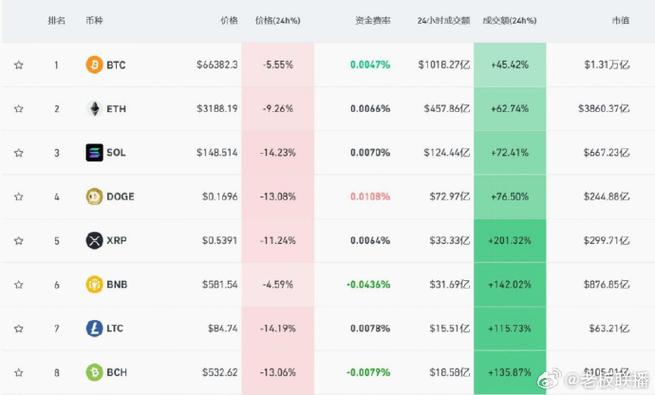Open the XRP coin name link
The width and height of the screenshot is (655, 395).
coord(117,241)
